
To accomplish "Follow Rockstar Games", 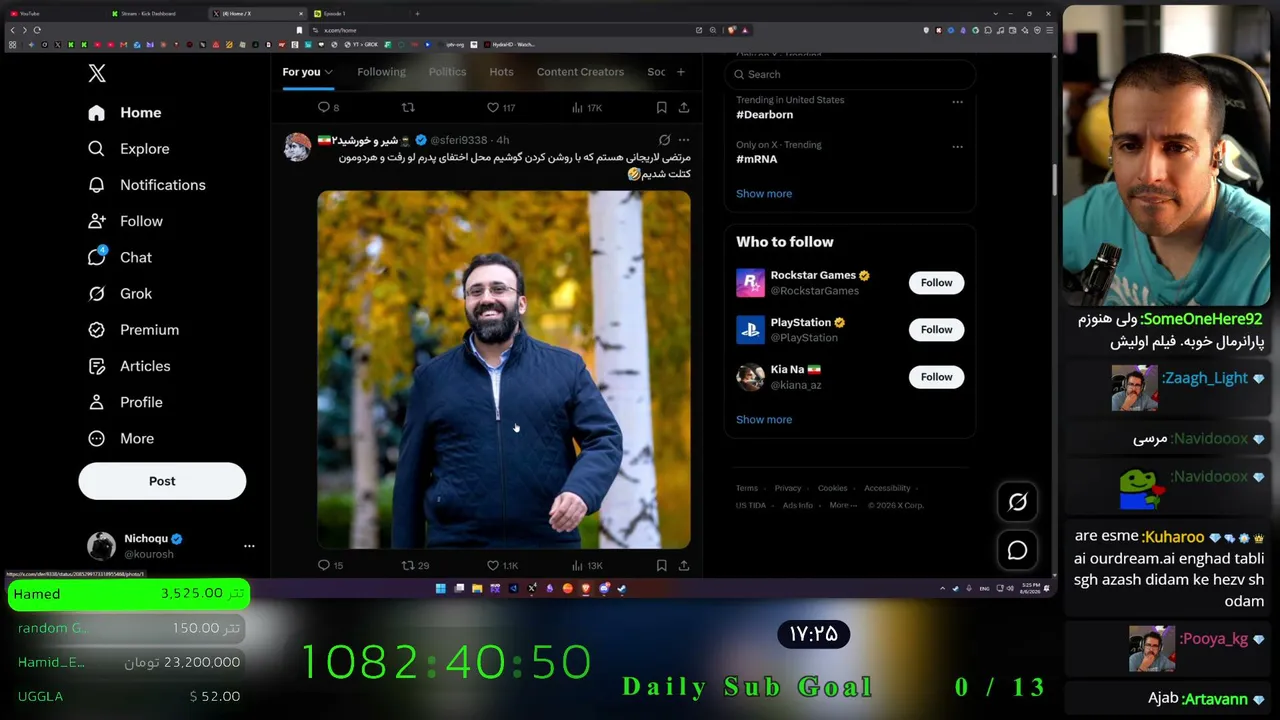I will [x=936, y=283].
